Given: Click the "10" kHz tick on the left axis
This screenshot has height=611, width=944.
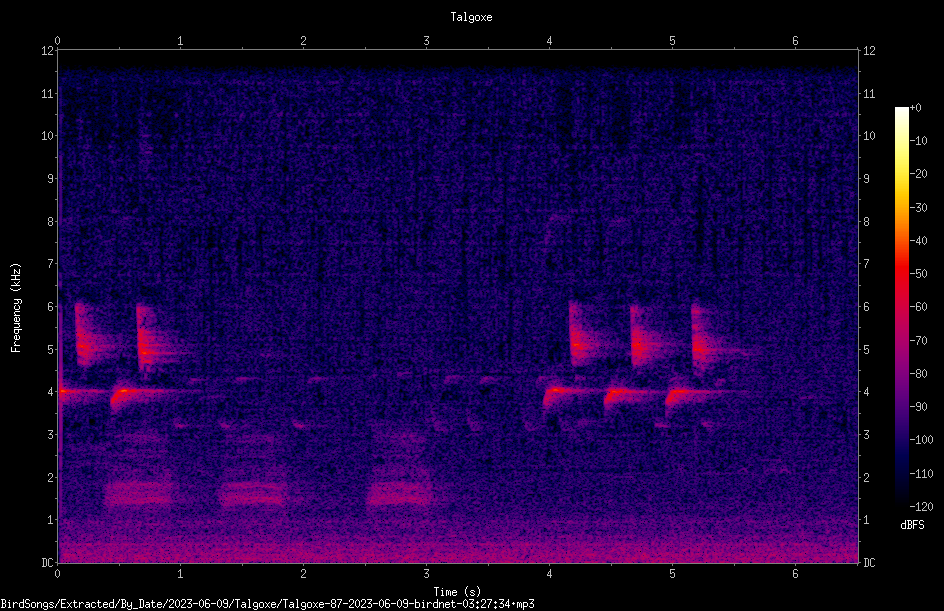Looking at the screenshot, I should [47, 136].
